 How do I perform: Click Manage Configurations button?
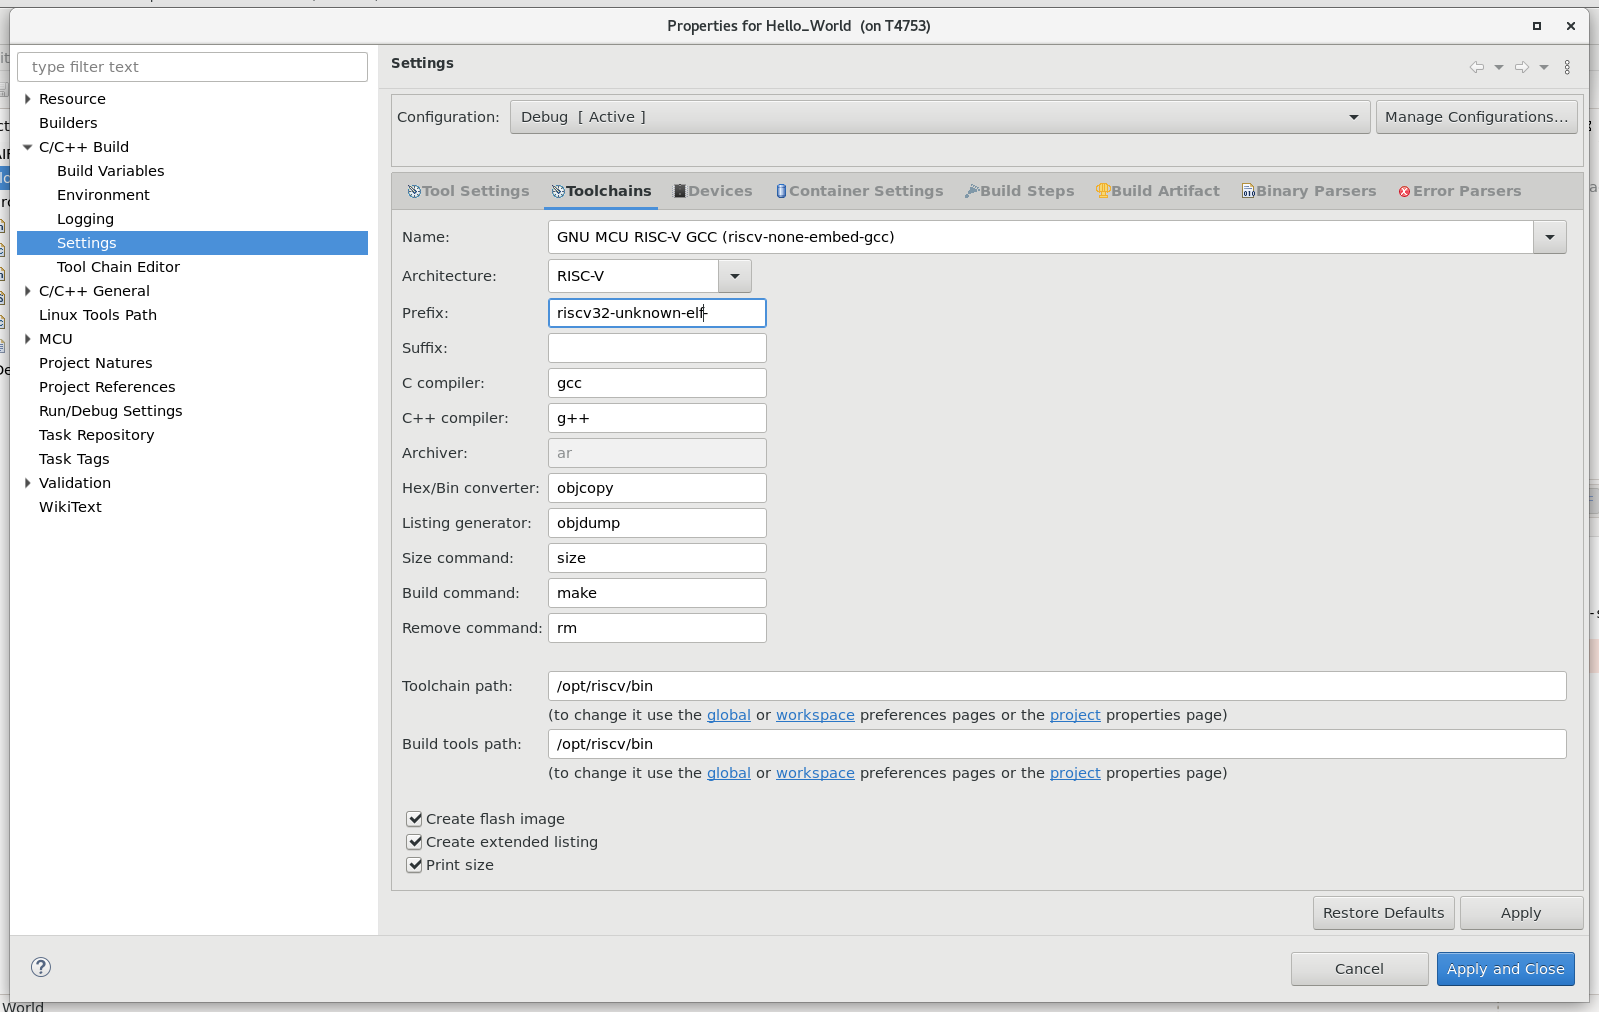pos(1476,117)
